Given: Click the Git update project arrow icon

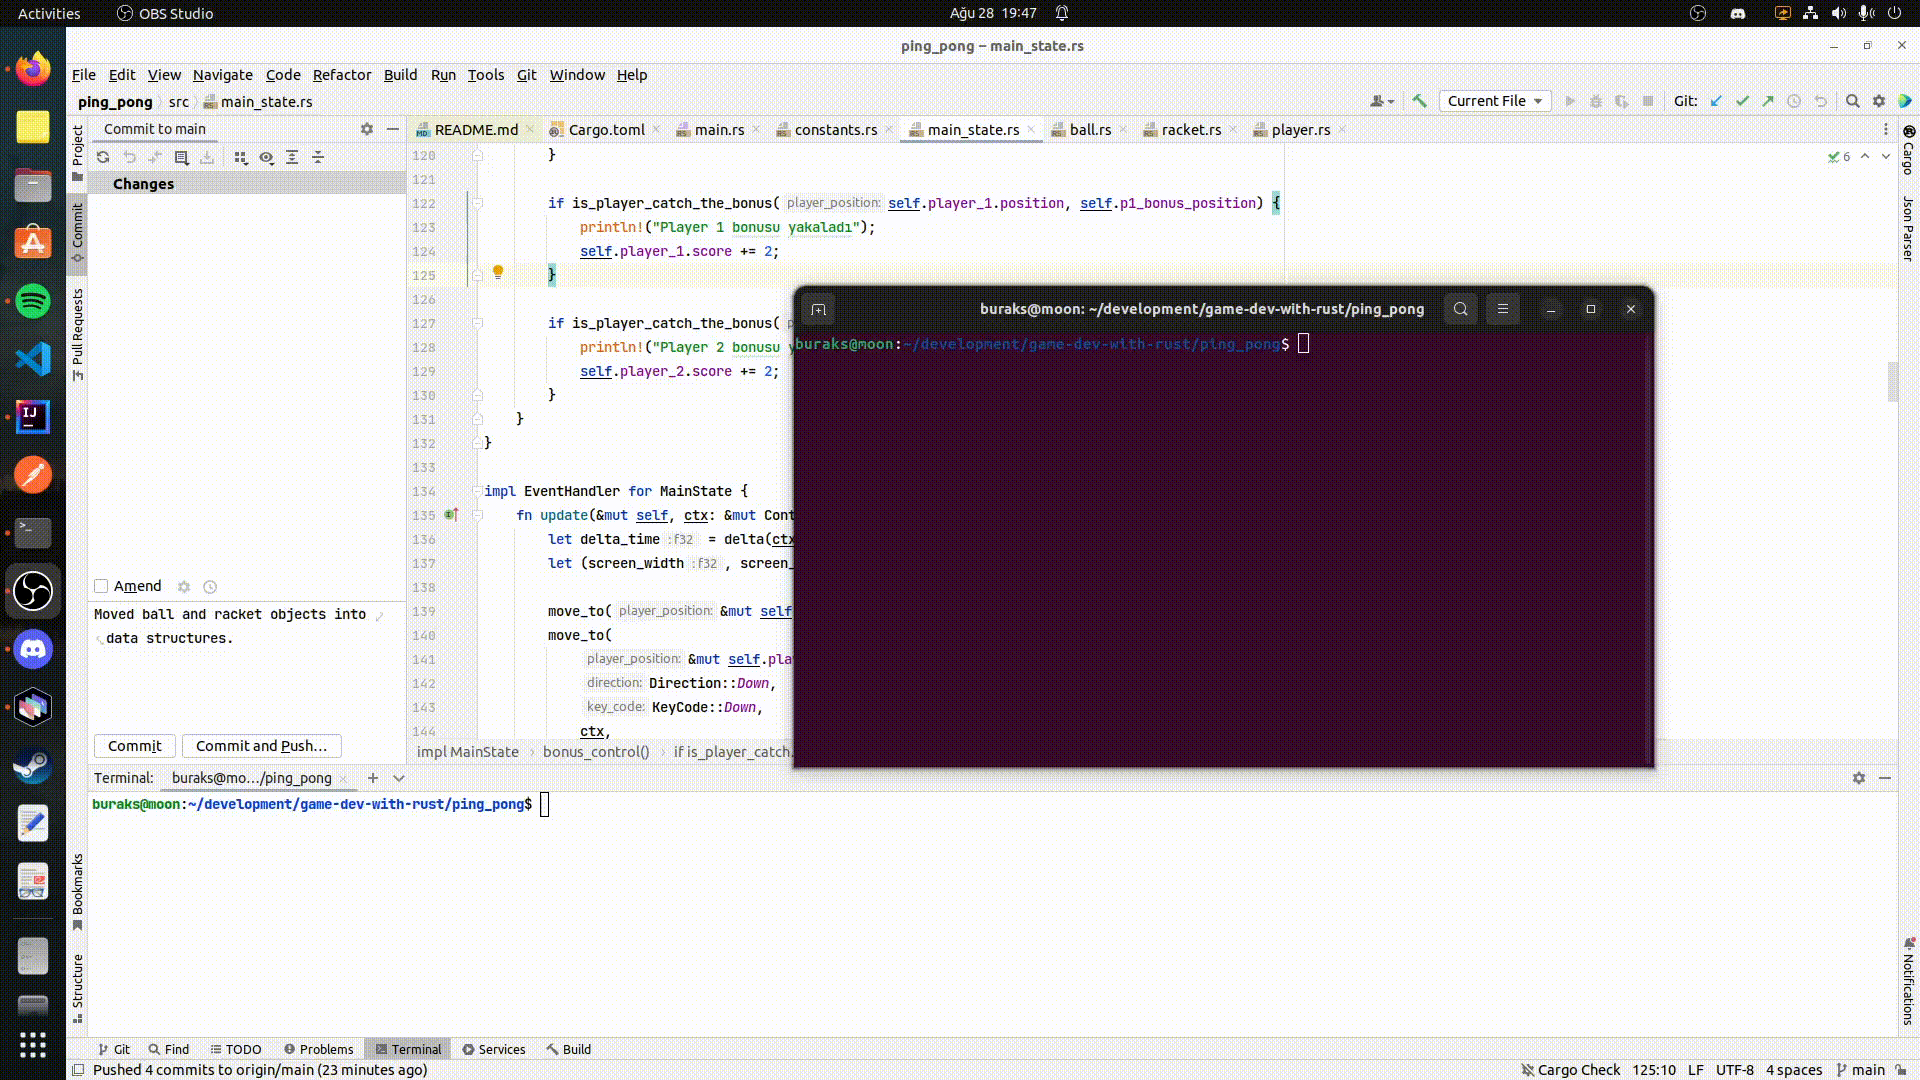Looking at the screenshot, I should (x=1716, y=101).
